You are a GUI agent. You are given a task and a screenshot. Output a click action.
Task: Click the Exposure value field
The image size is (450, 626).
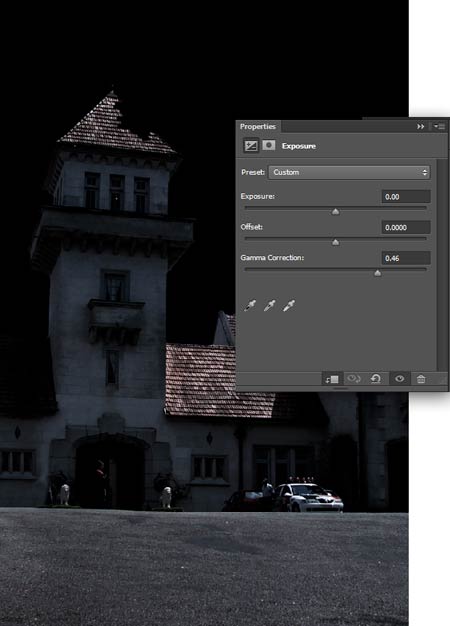click(406, 197)
